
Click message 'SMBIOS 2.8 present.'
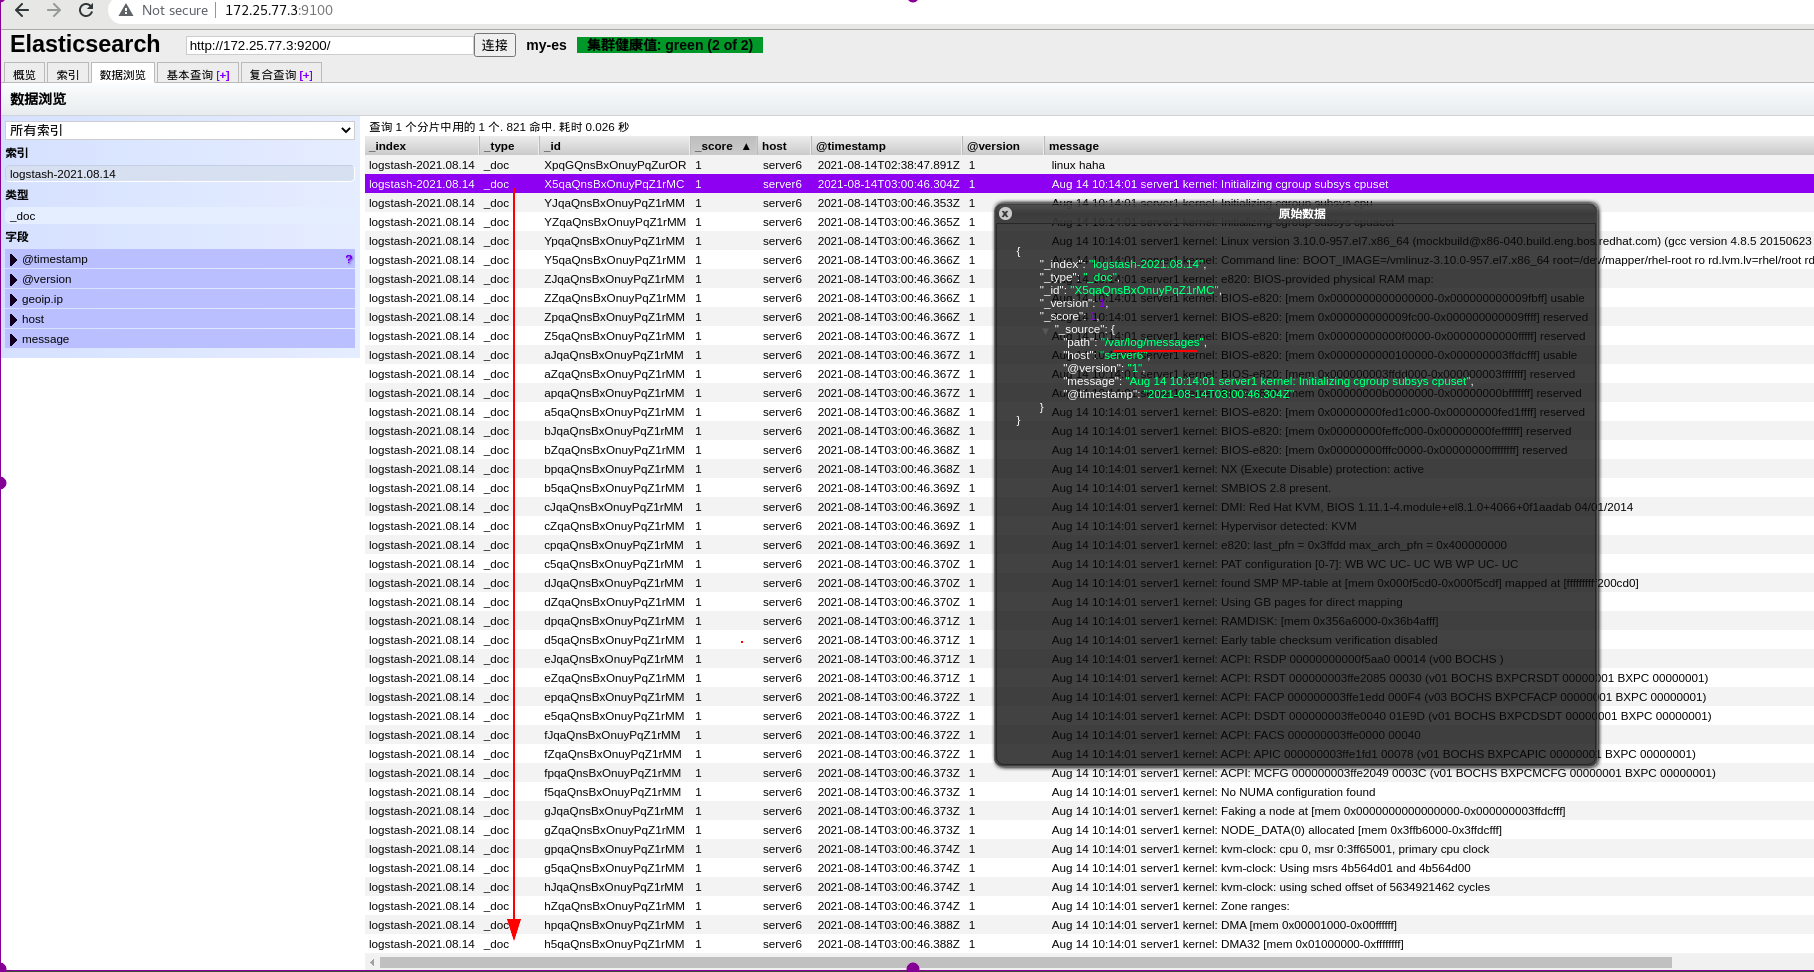point(1191,488)
